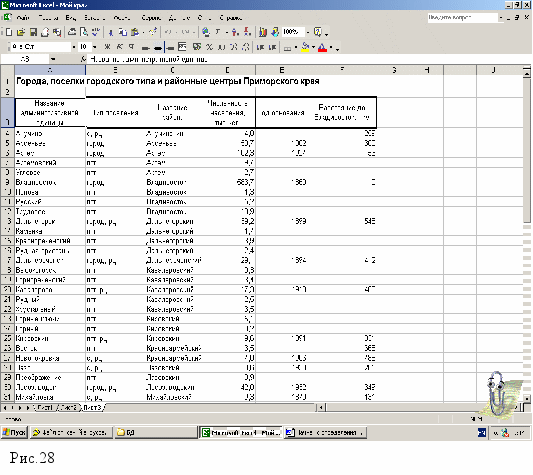Toggle left text alignment
The height and width of the screenshot is (475, 533).
(x=145, y=47)
